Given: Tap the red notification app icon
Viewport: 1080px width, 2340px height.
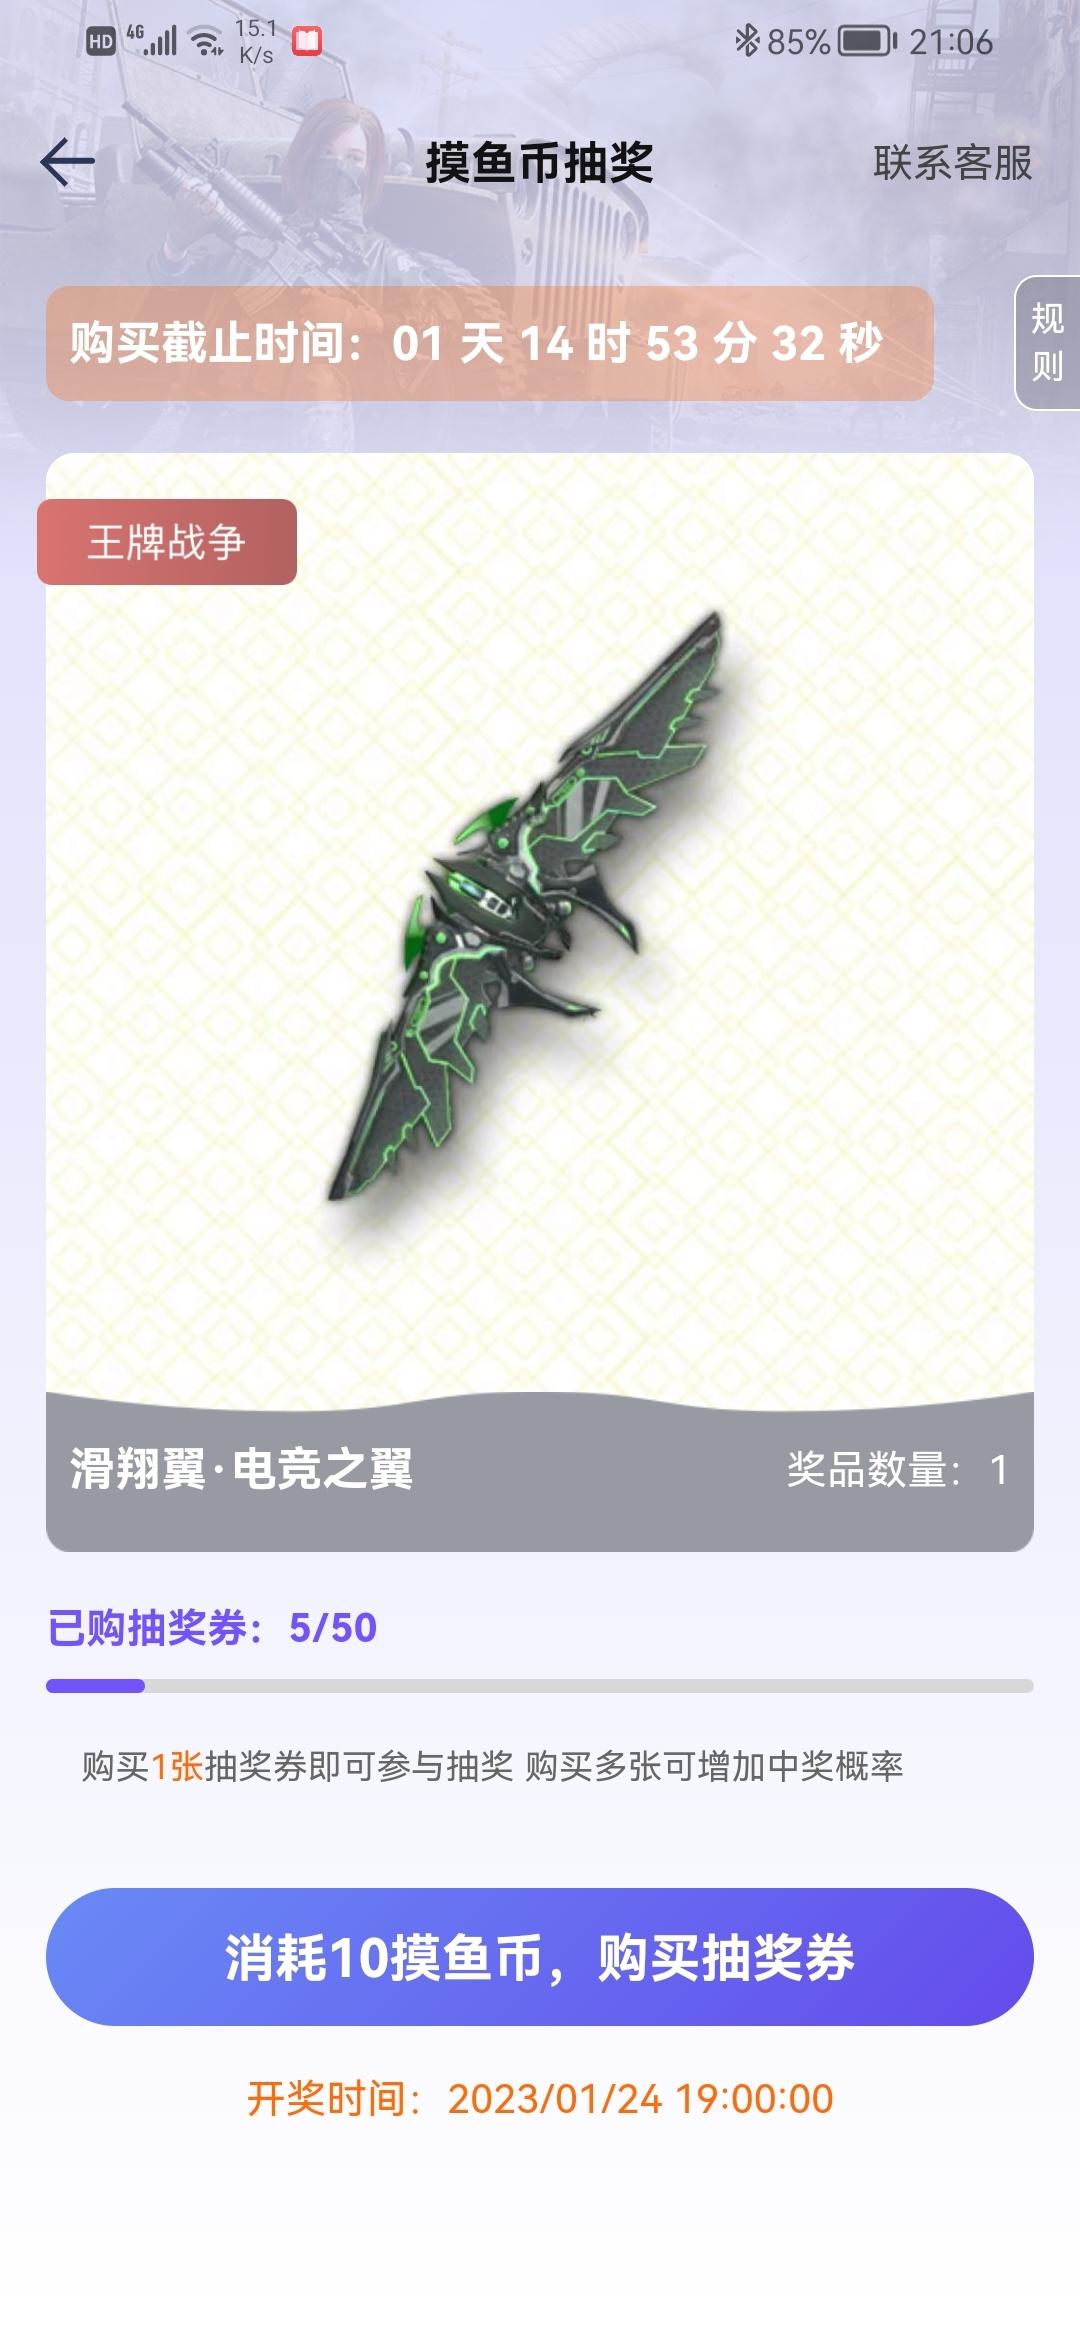Looking at the screenshot, I should tap(307, 41).
